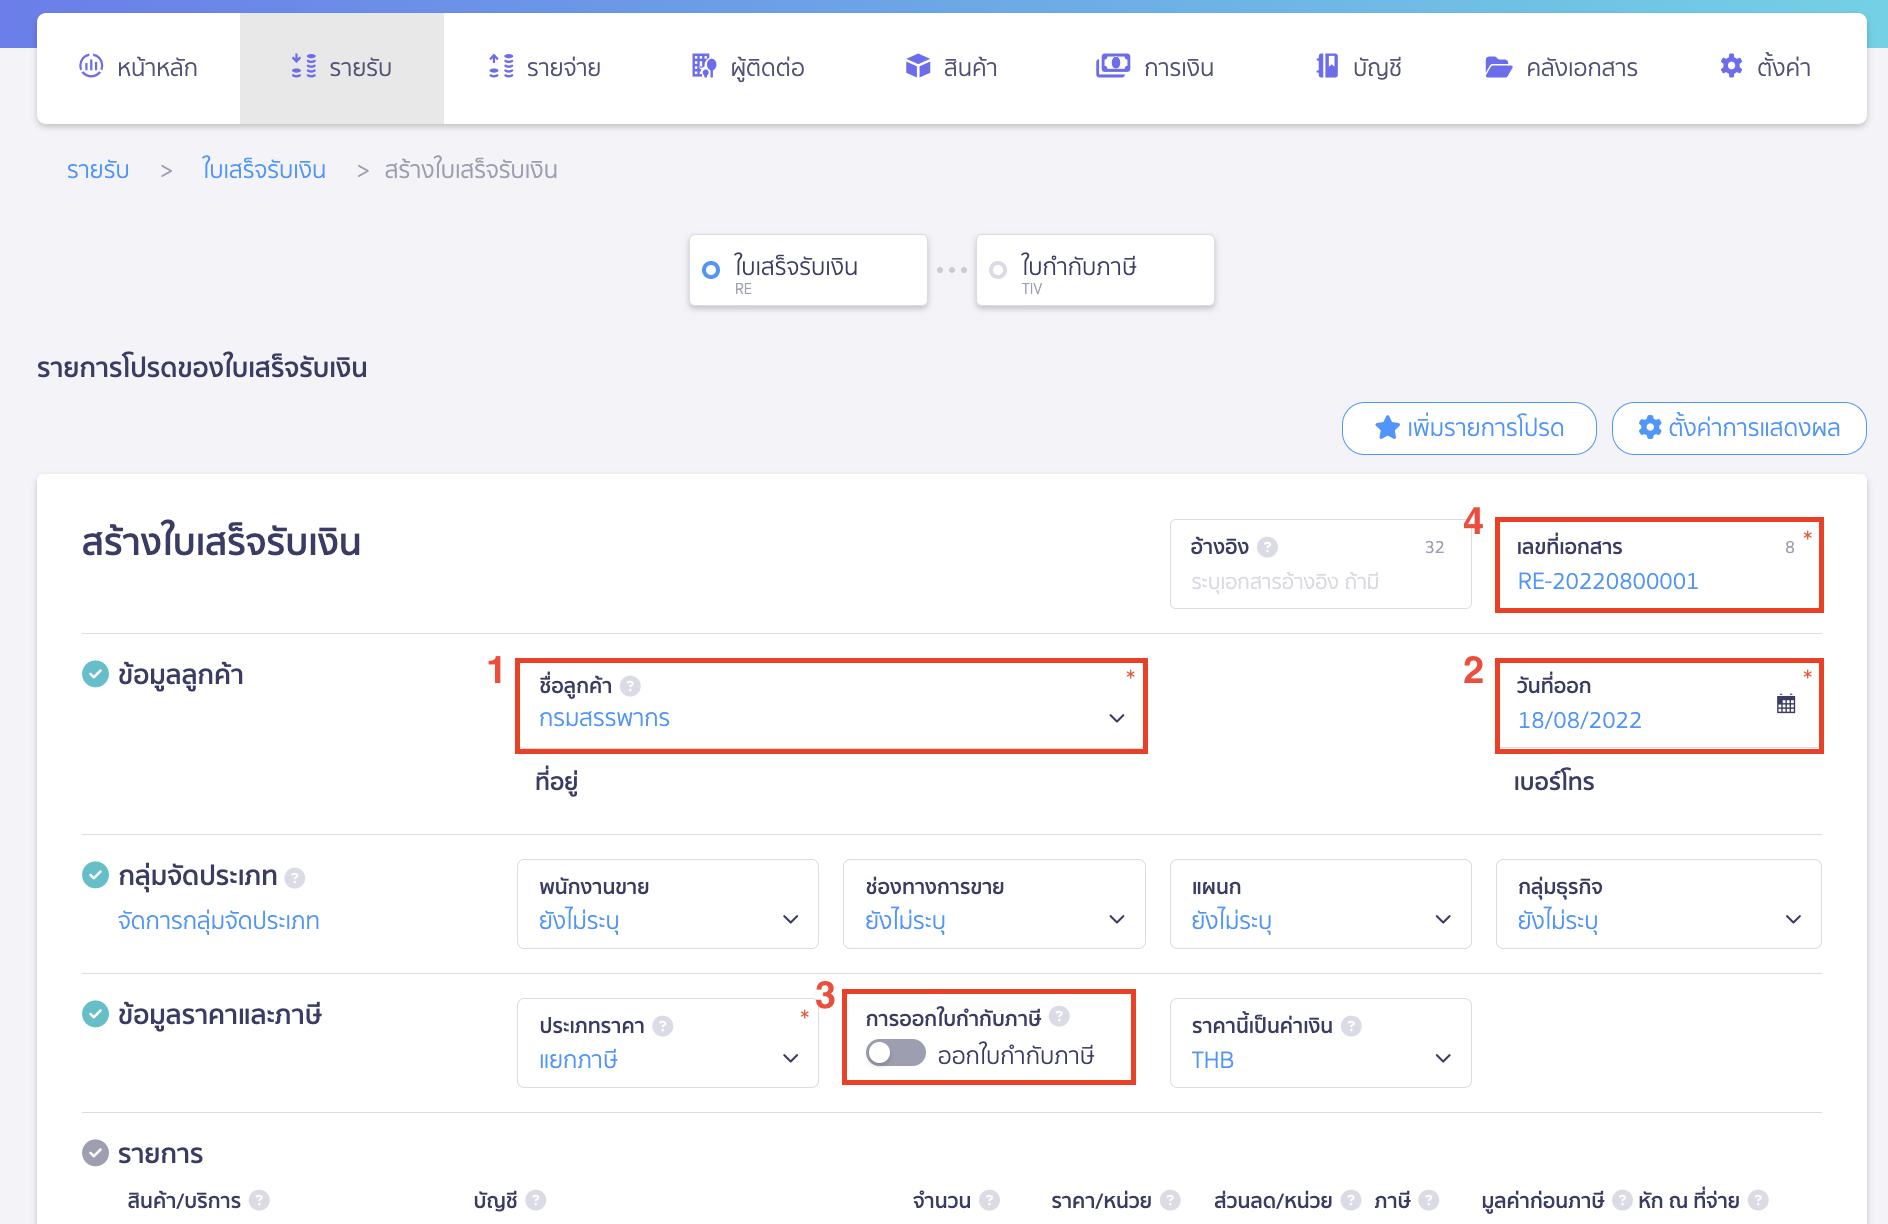
Task: Click help icon next to การออกใบกำกับภาษี
Action: (1060, 1017)
